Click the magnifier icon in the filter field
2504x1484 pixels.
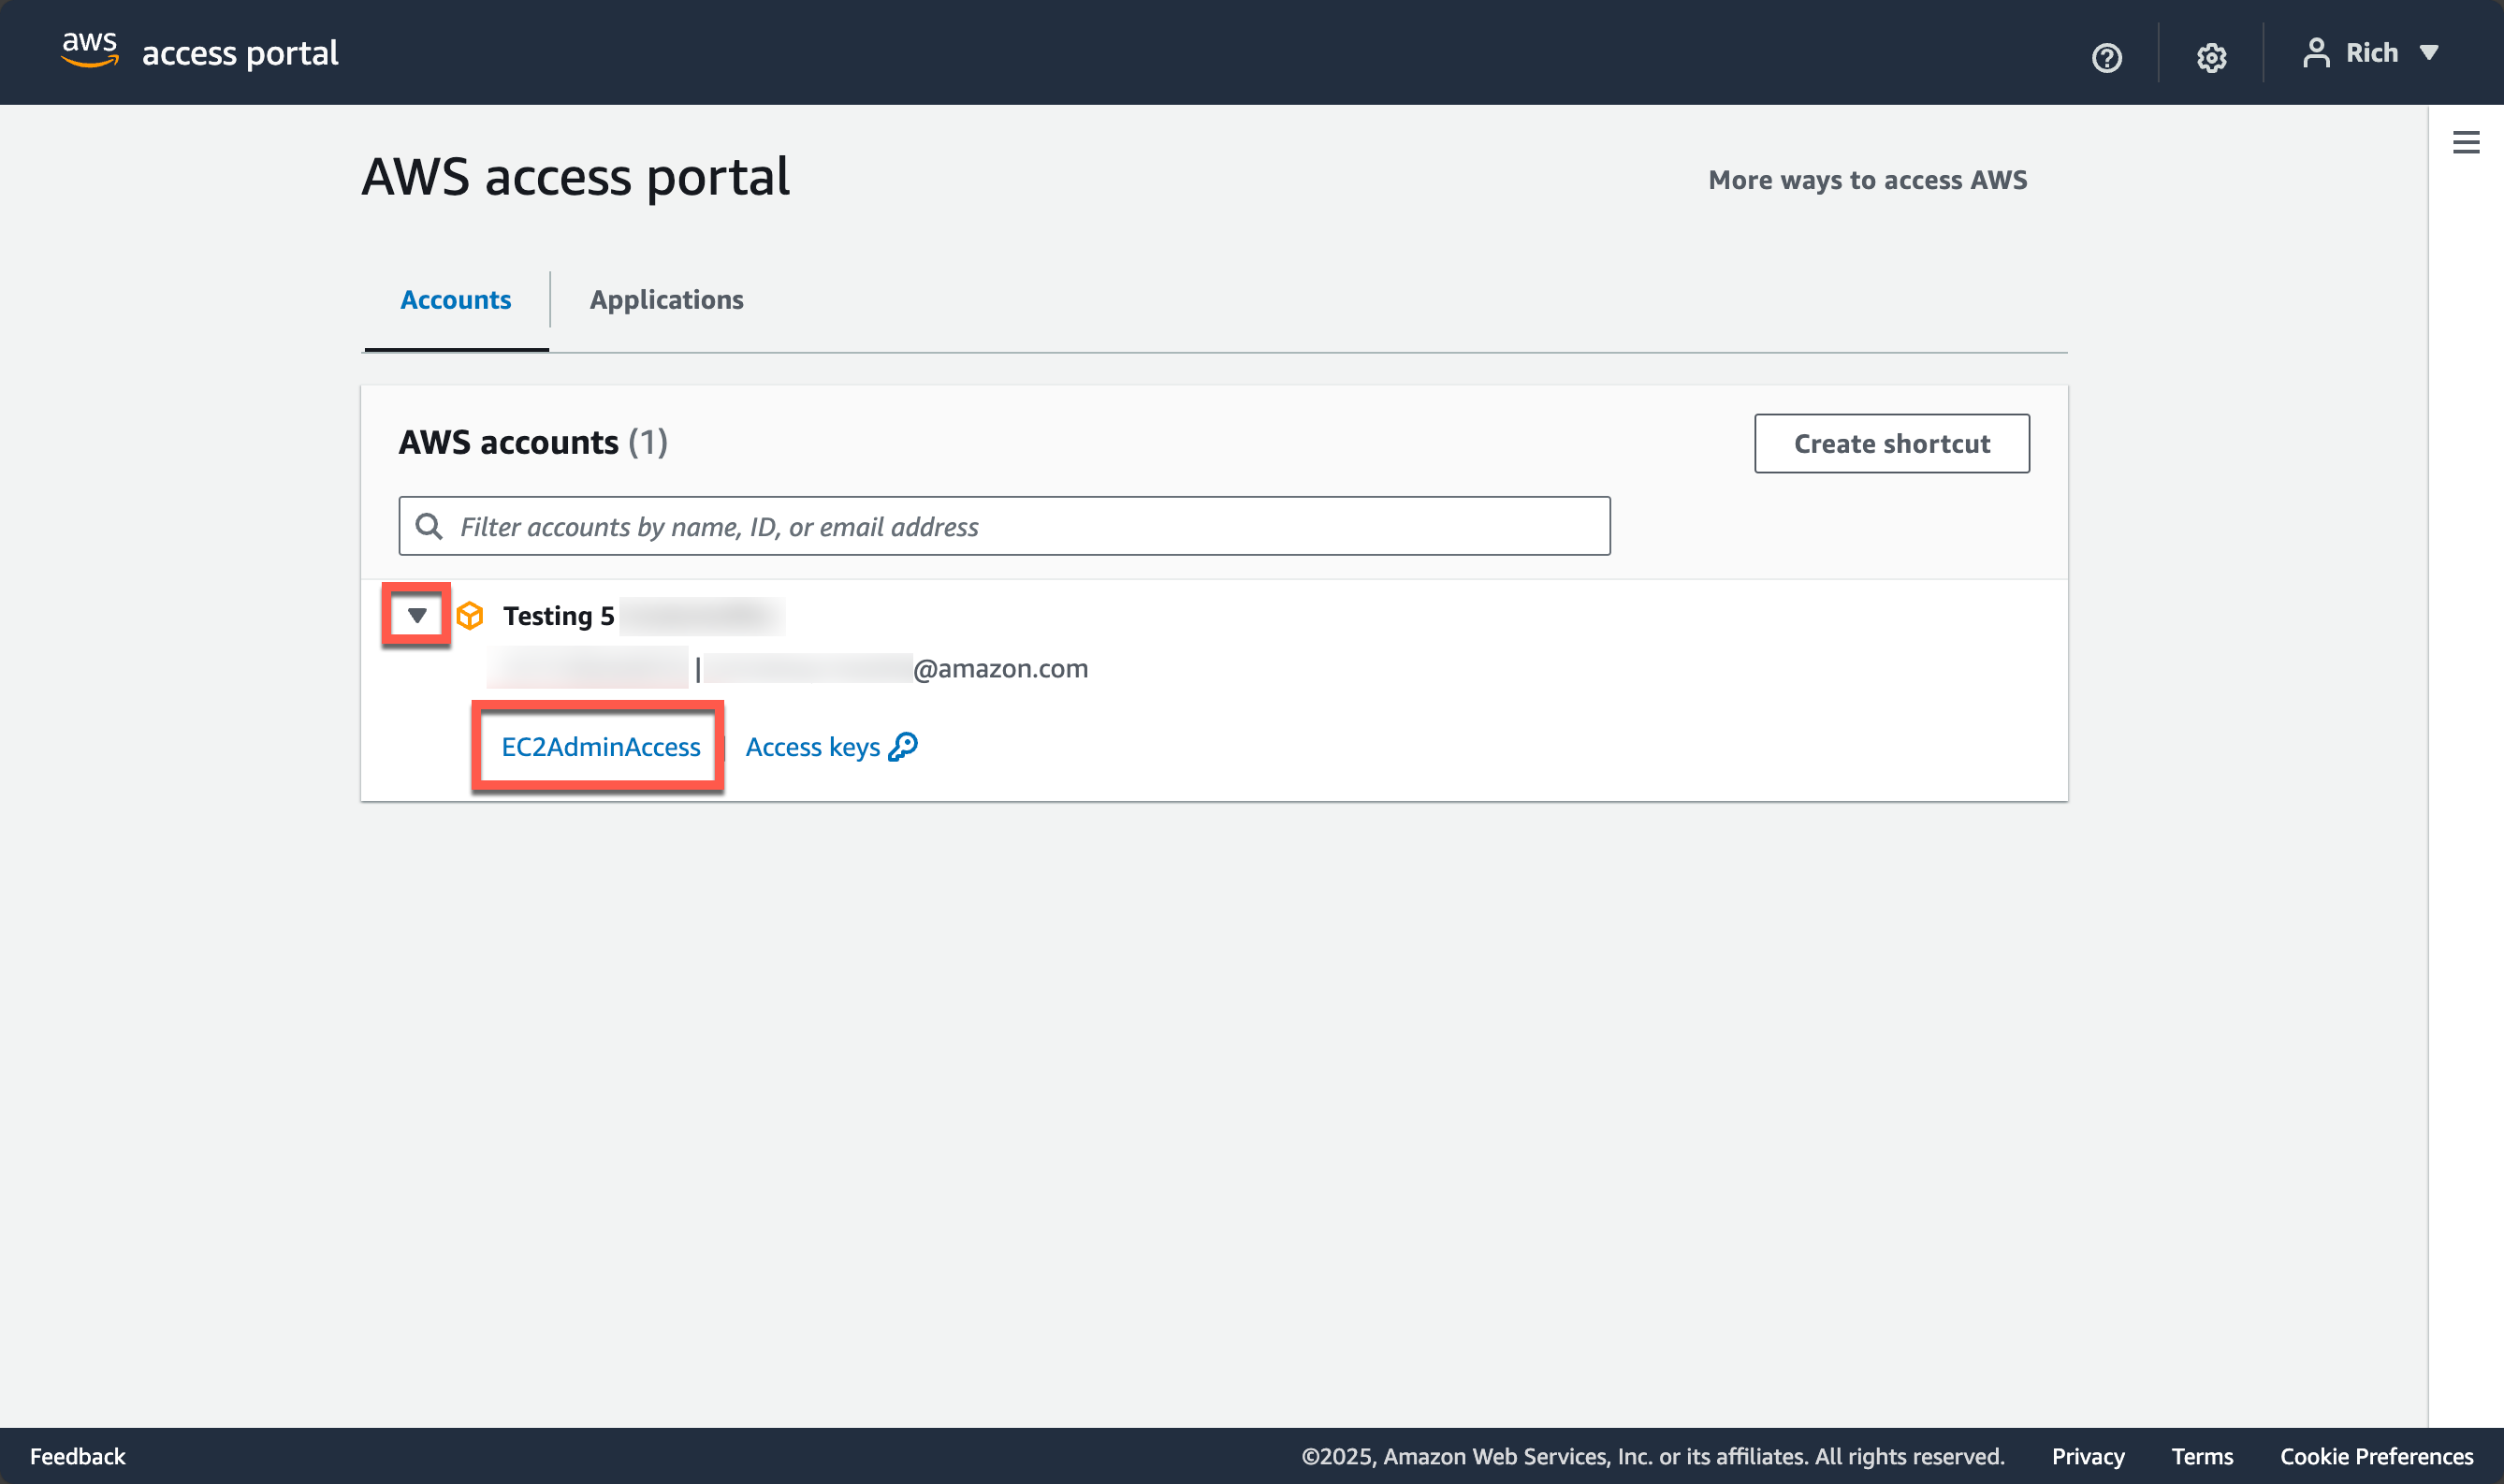pyautogui.click(x=430, y=525)
